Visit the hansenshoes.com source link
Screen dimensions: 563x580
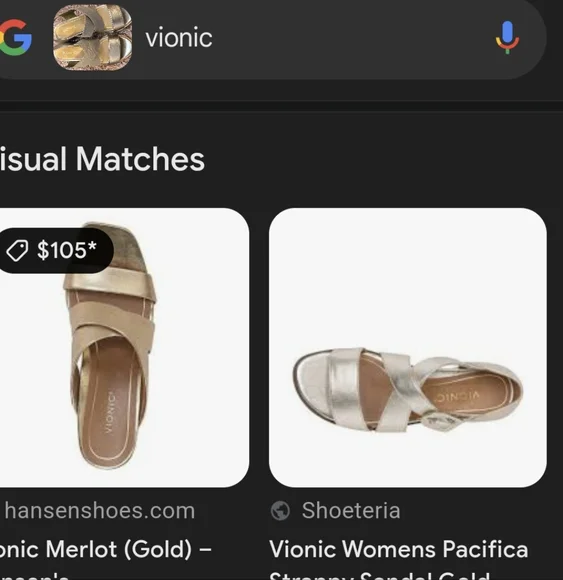[99, 511]
